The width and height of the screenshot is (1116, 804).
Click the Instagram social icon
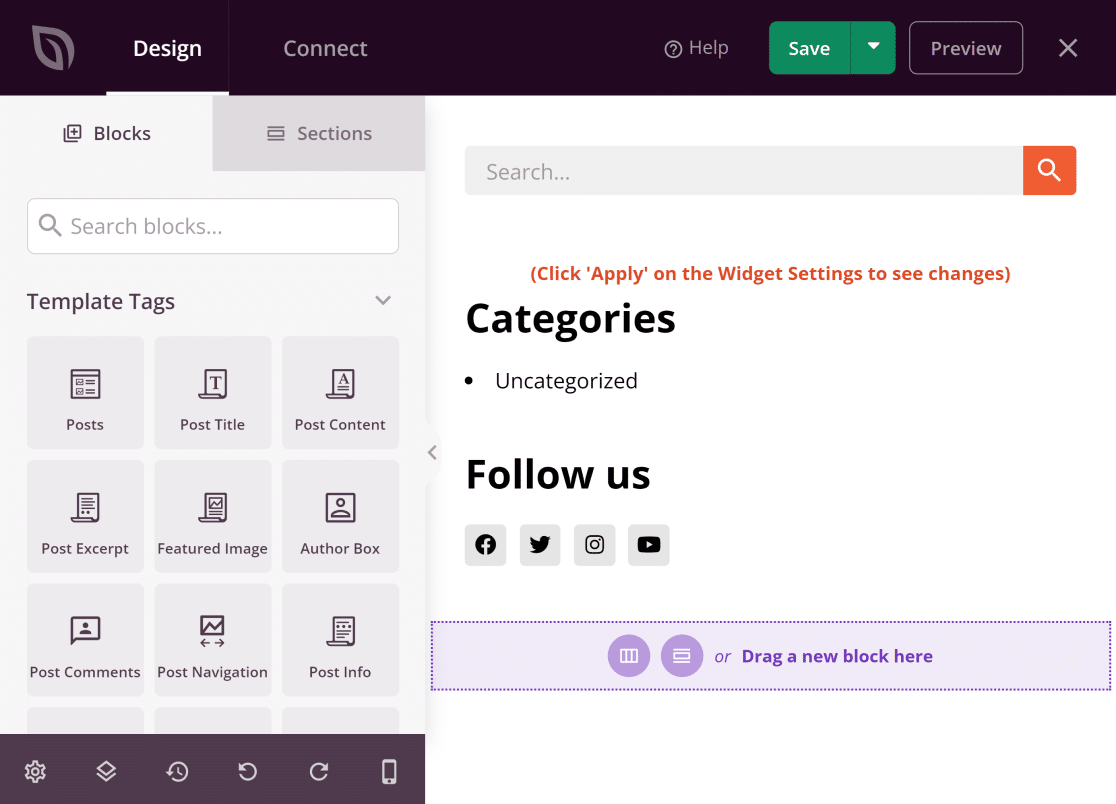click(594, 545)
